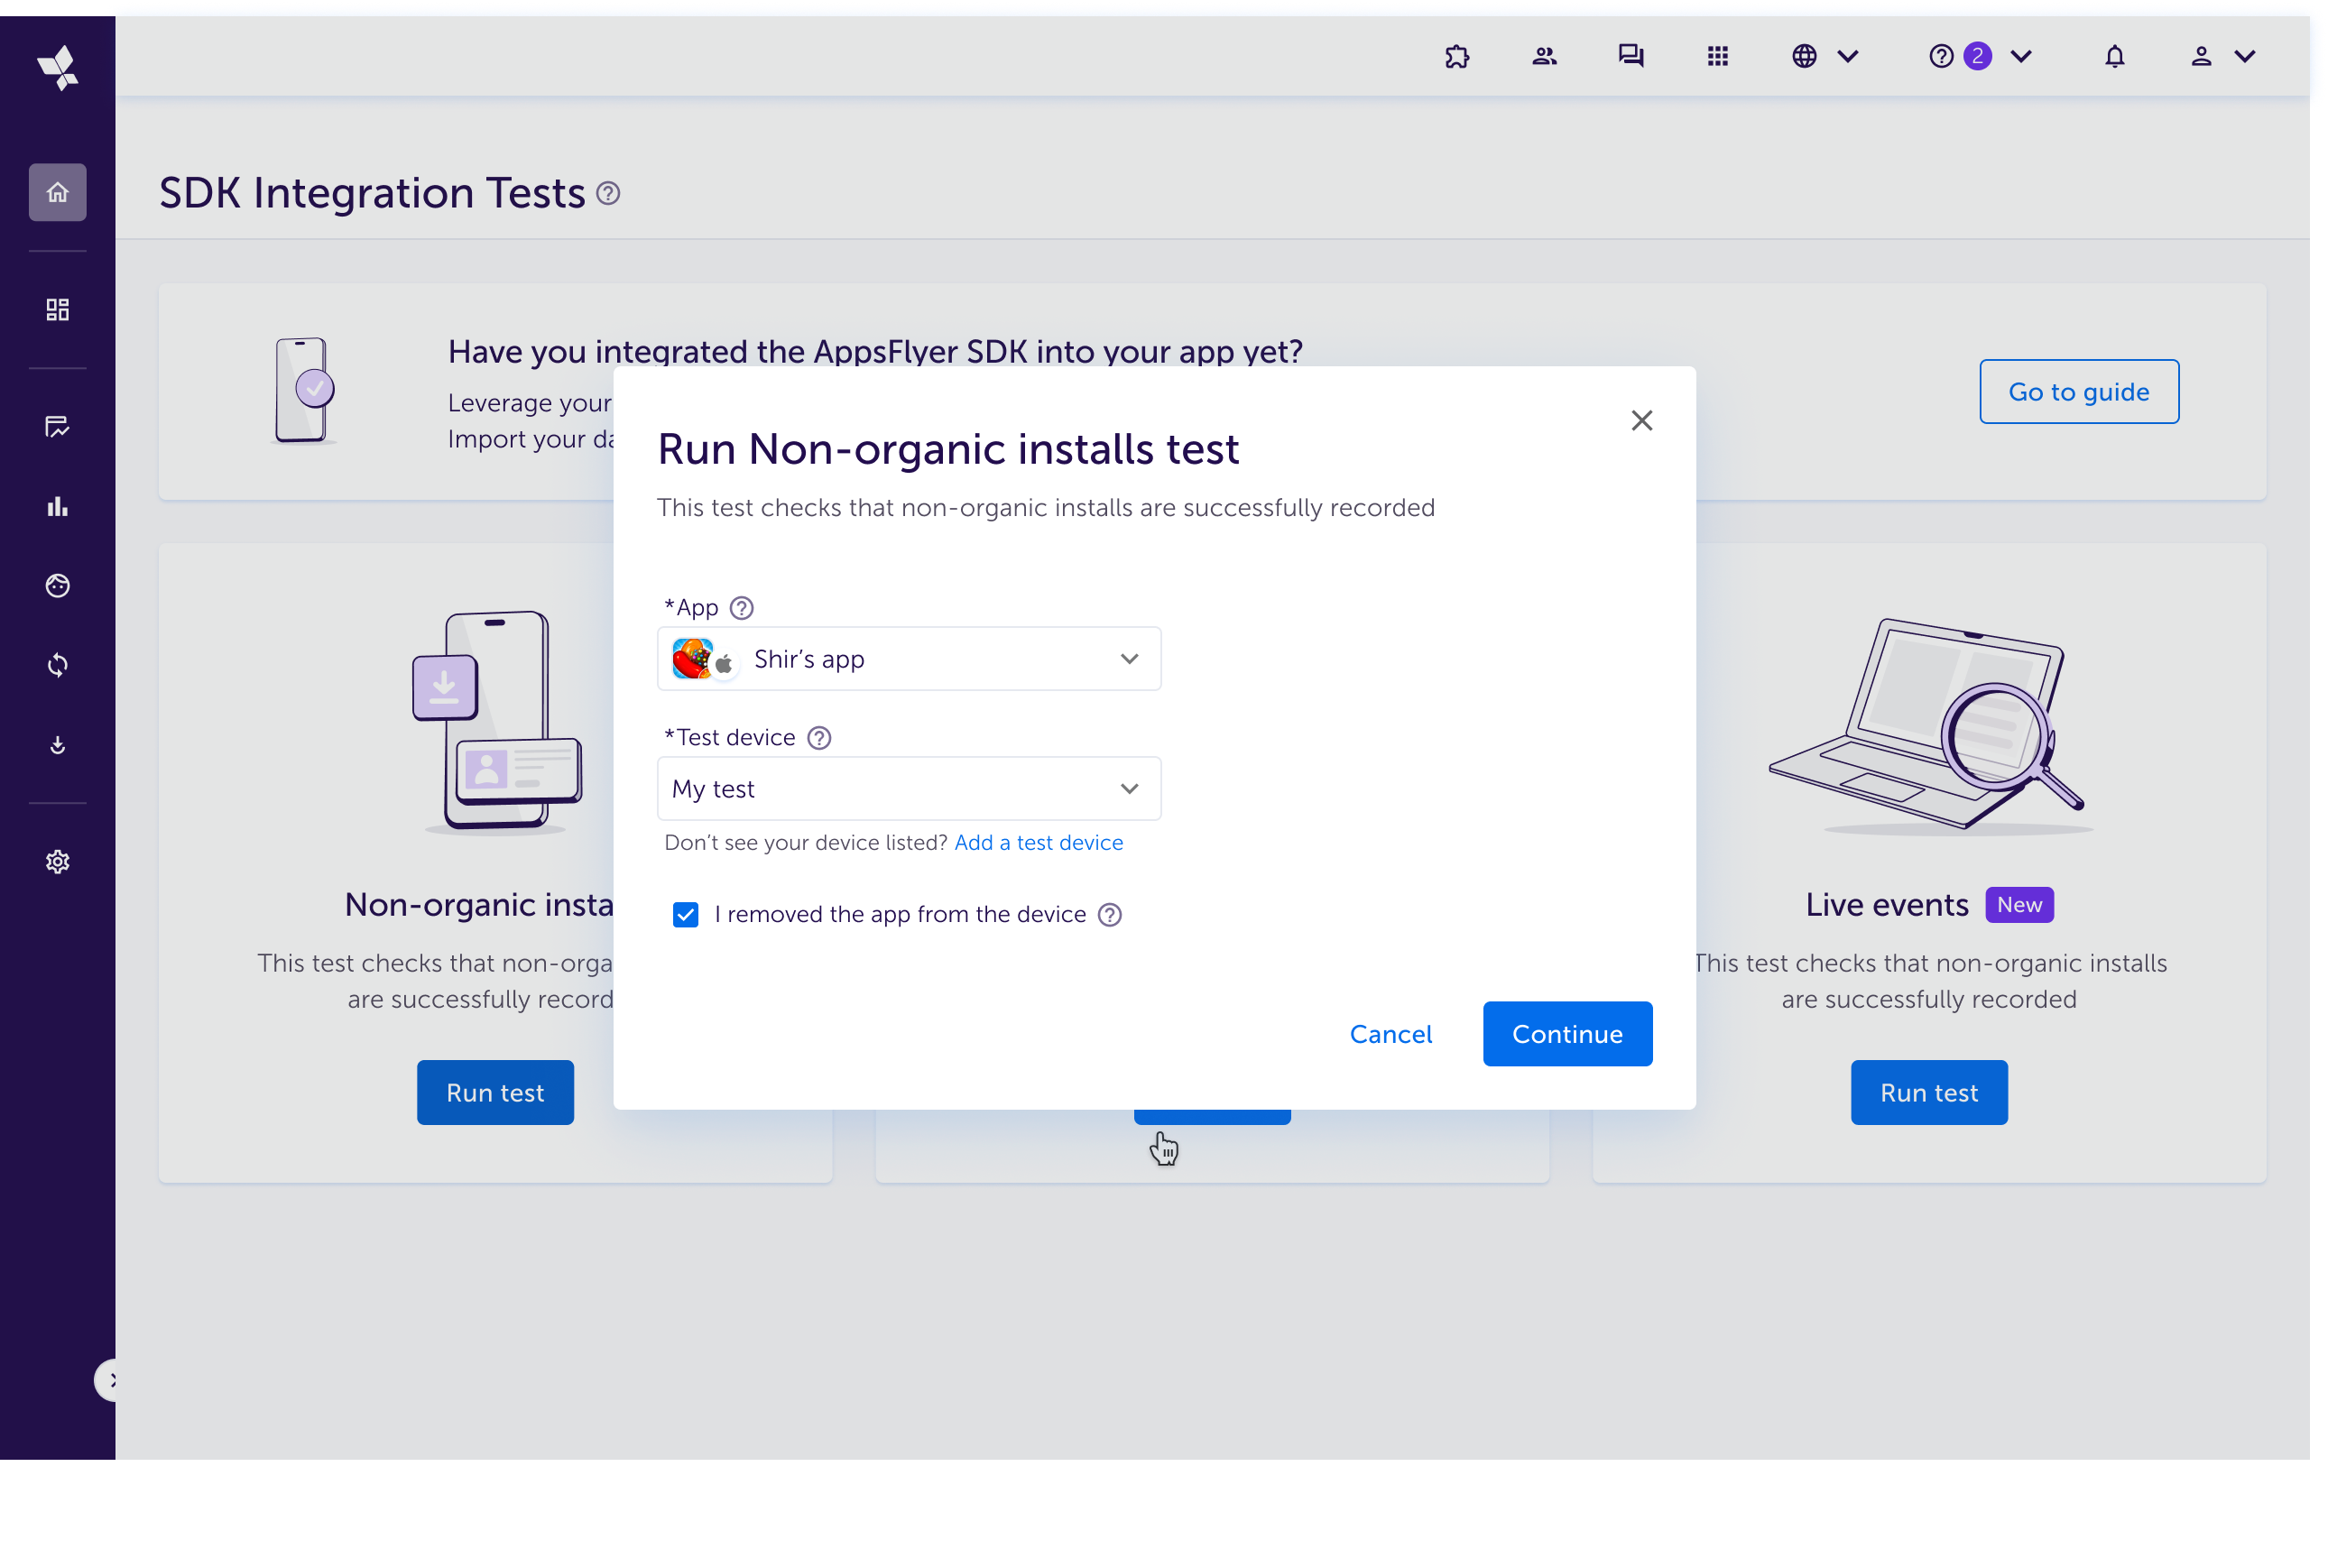Click the bar chart sidebar icon
This screenshot has width=2328, height=1568.
pyautogui.click(x=57, y=507)
